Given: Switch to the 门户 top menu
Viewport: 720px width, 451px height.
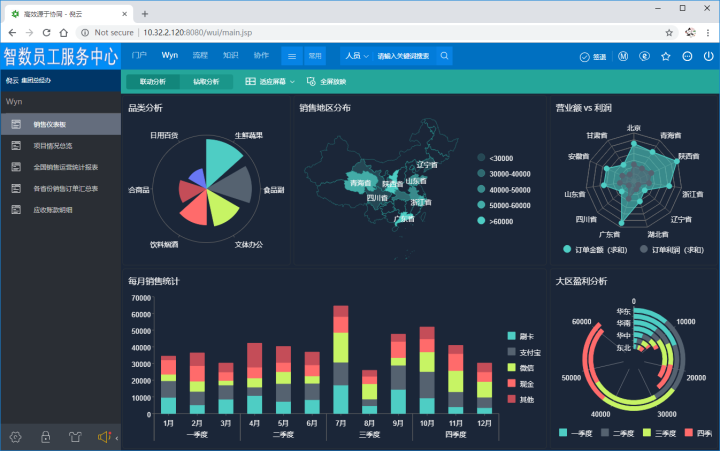Looking at the screenshot, I should (x=139, y=56).
